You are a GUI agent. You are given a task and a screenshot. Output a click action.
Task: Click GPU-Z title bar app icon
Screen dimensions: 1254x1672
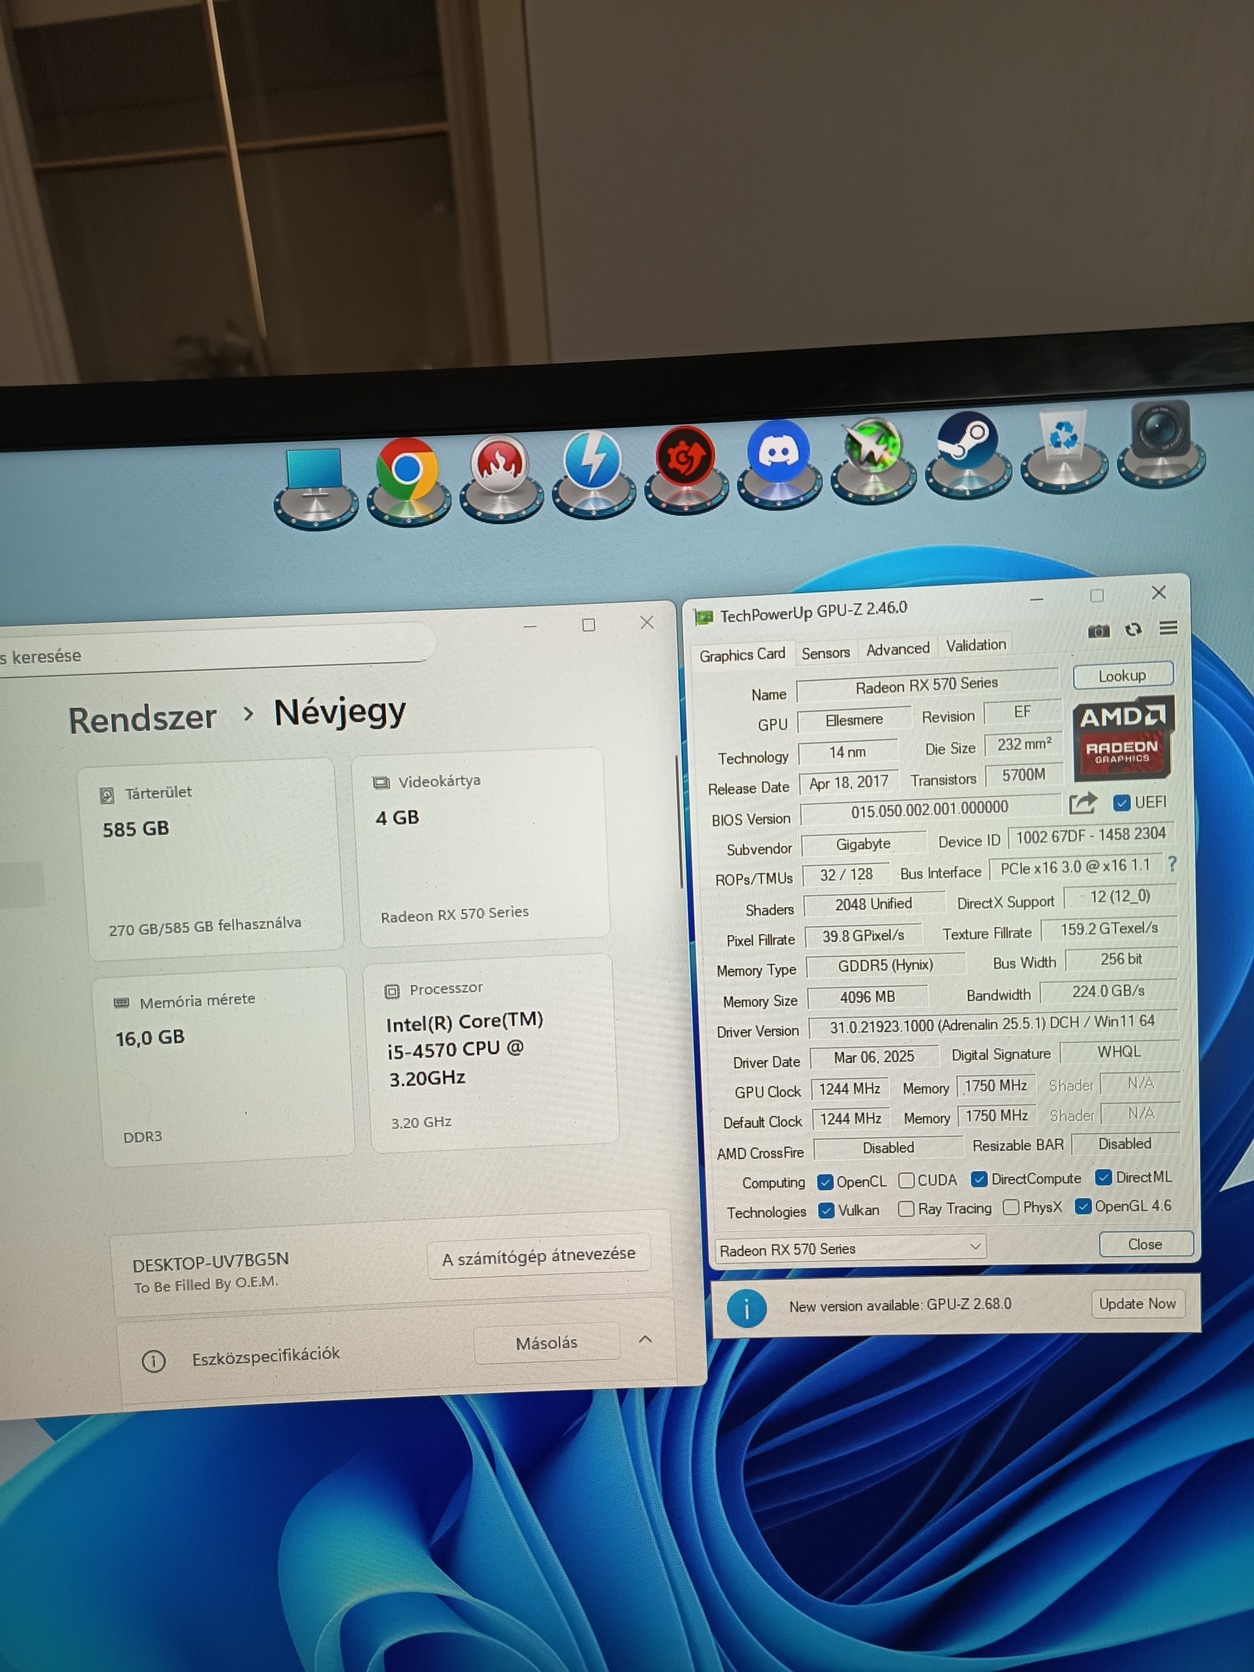pos(704,617)
